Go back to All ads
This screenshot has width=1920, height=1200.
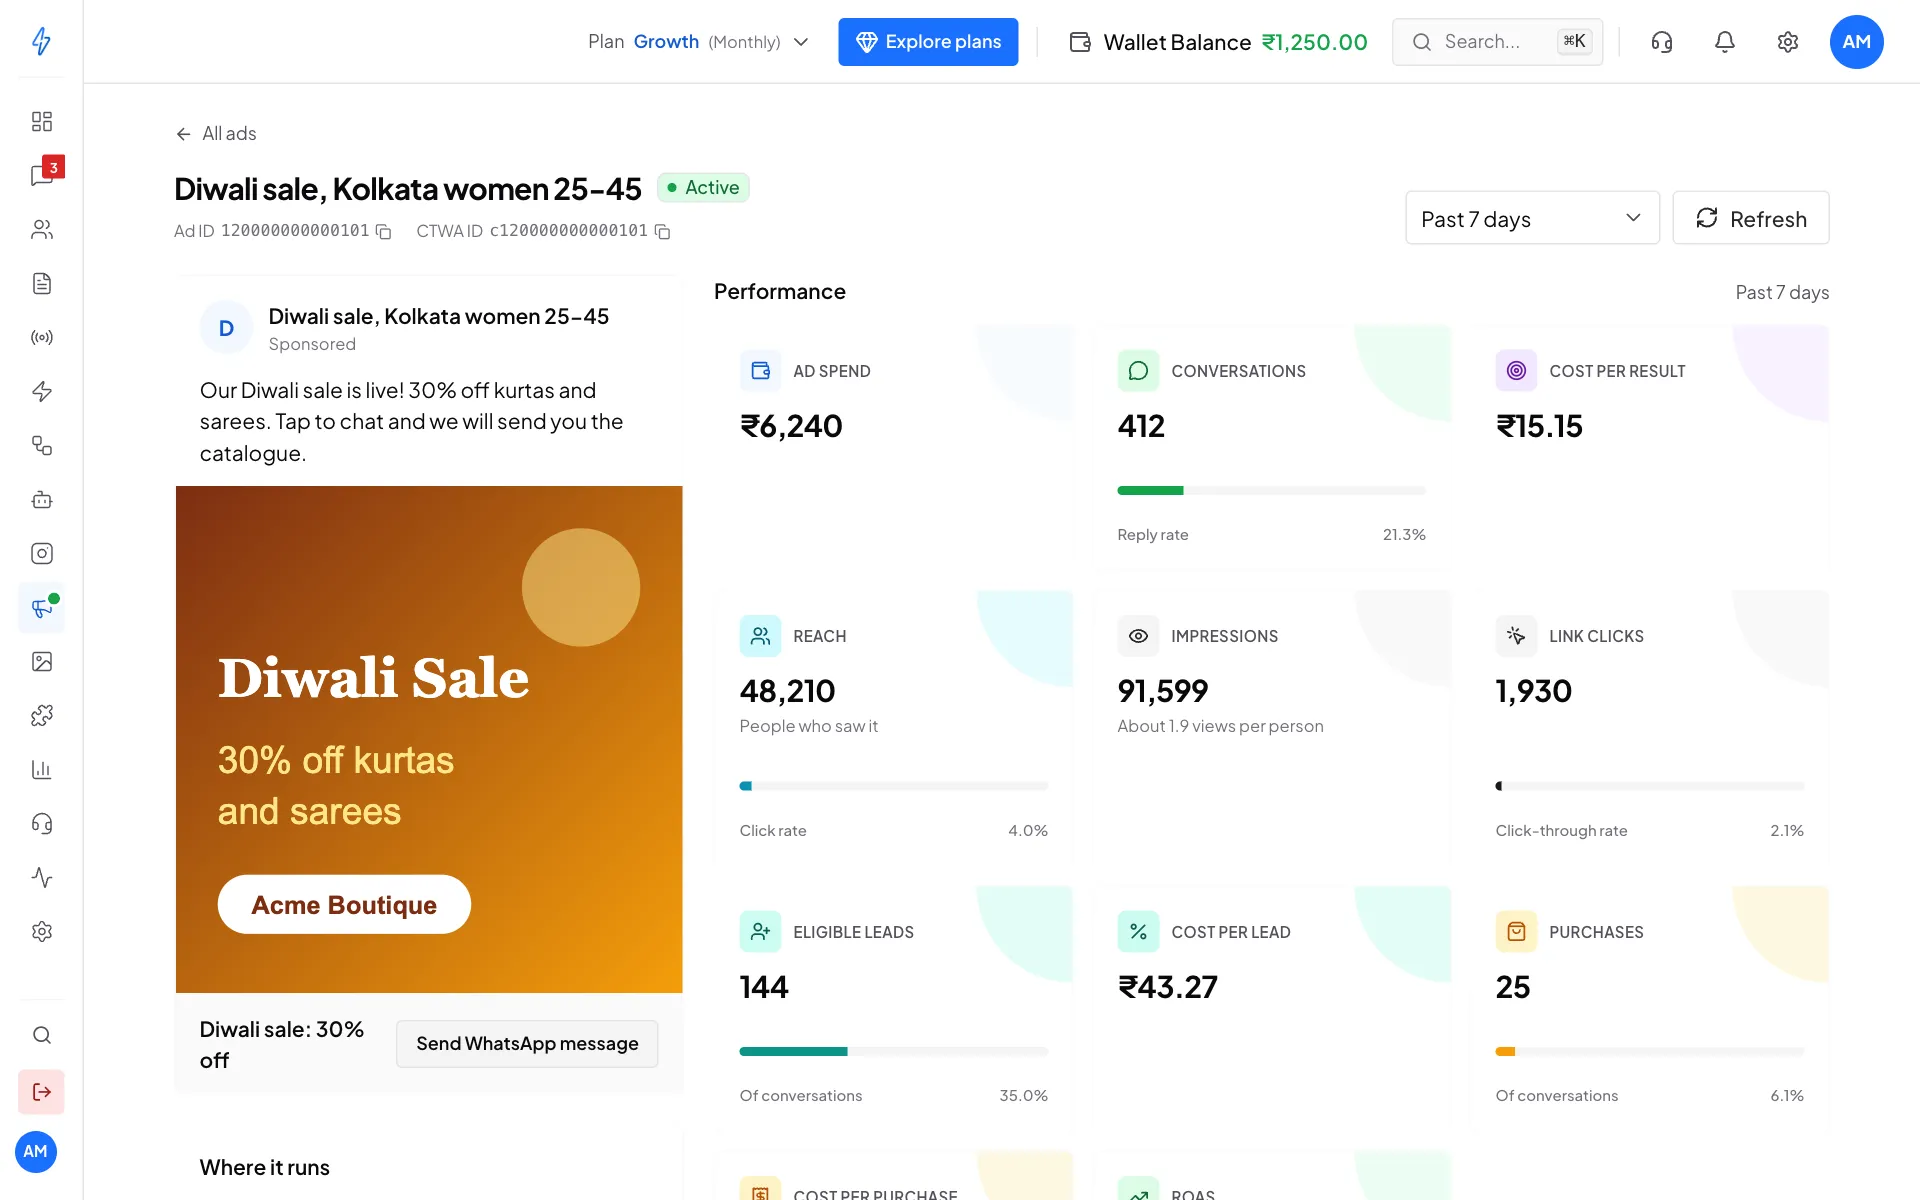coord(216,134)
